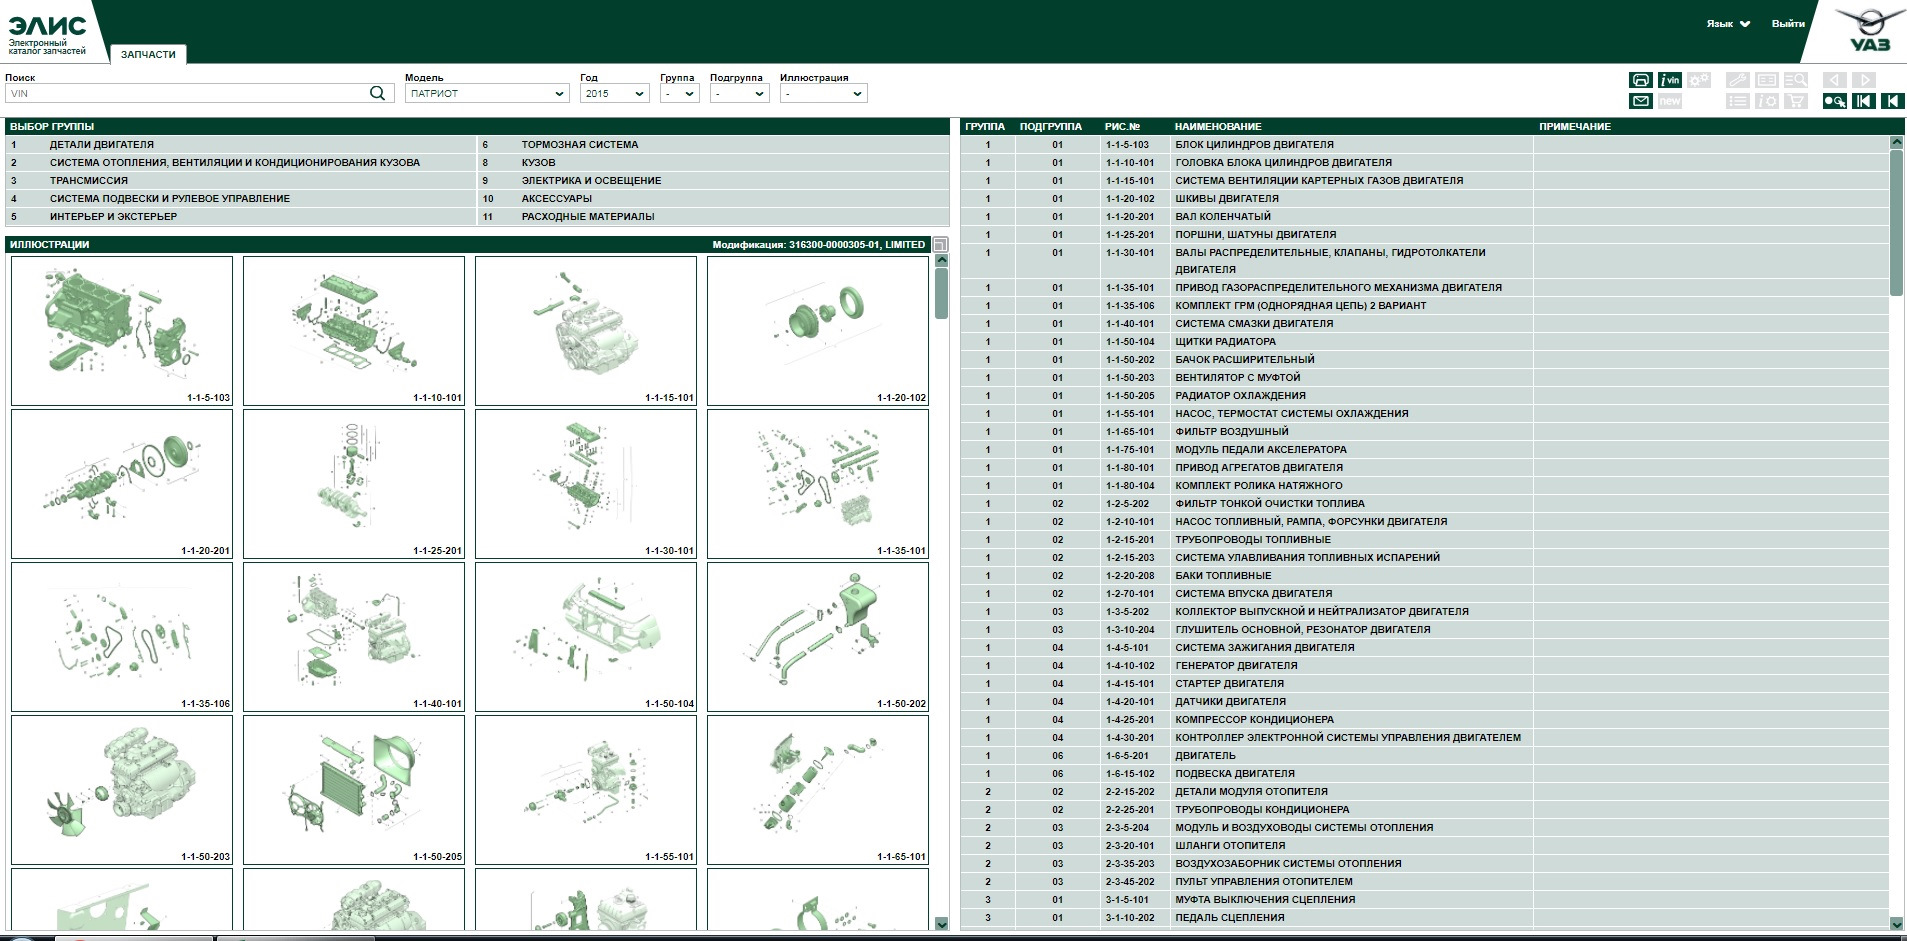This screenshot has height=941, width=1907.
Task: Click the VIN search input field
Action: tap(187, 93)
